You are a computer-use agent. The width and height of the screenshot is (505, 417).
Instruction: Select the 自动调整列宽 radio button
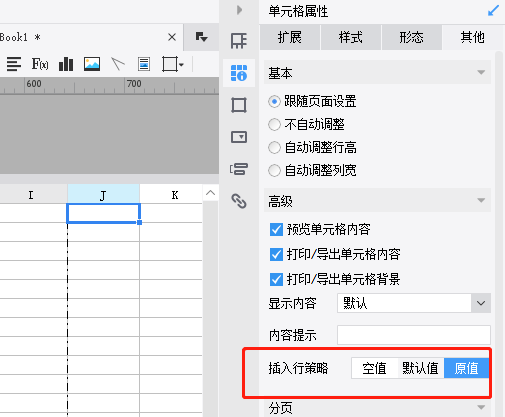coord(274,170)
